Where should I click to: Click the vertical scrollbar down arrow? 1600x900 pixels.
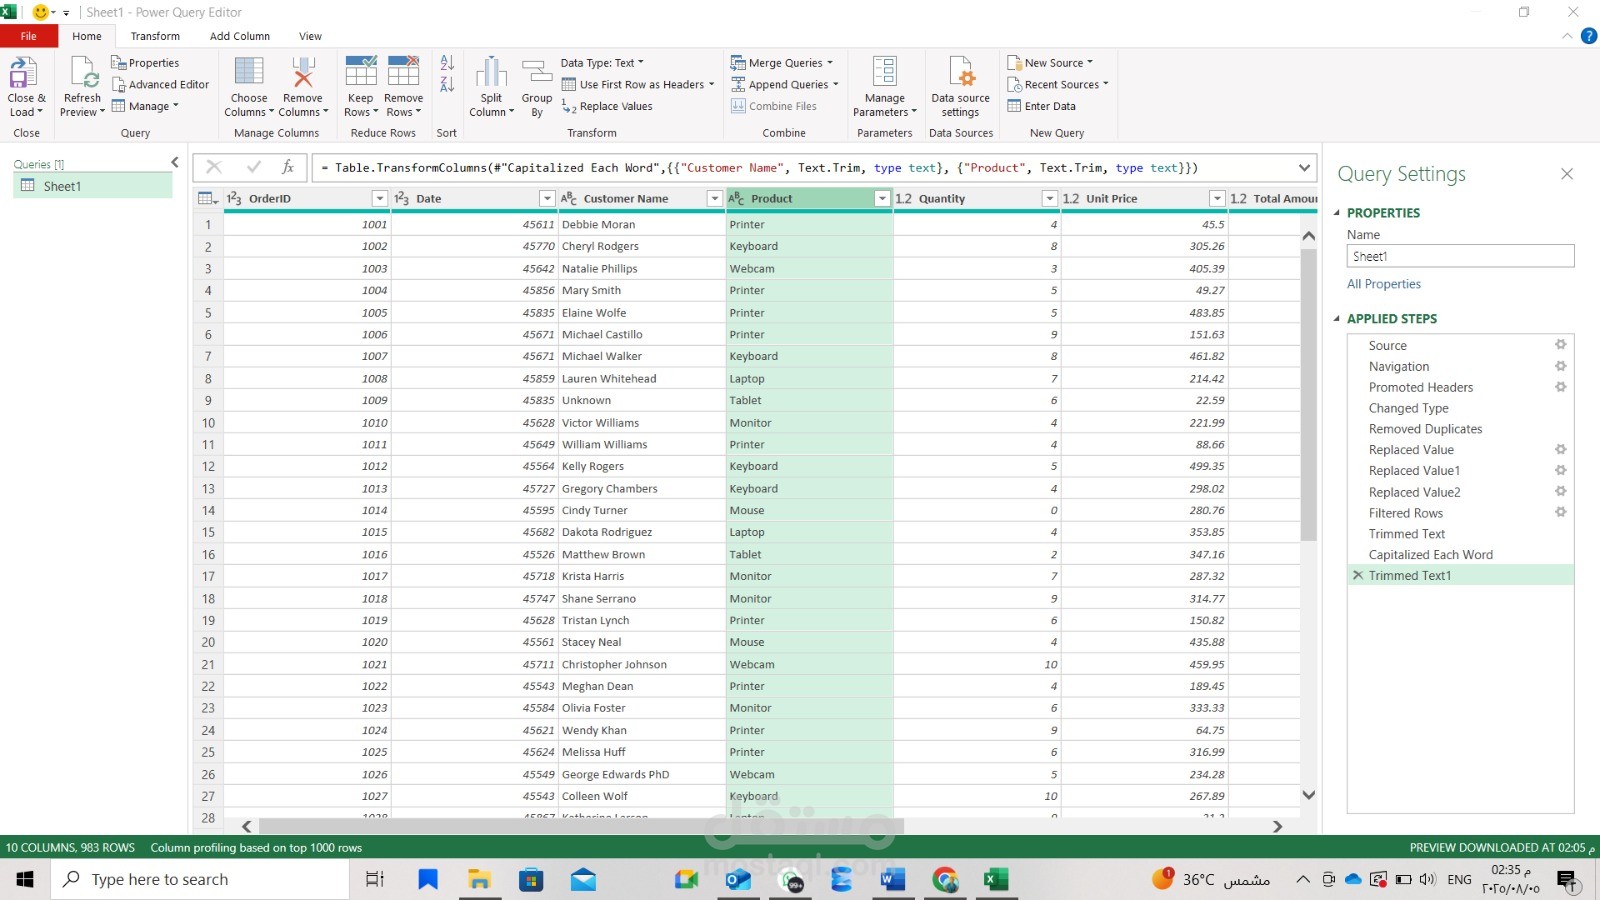1308,795
